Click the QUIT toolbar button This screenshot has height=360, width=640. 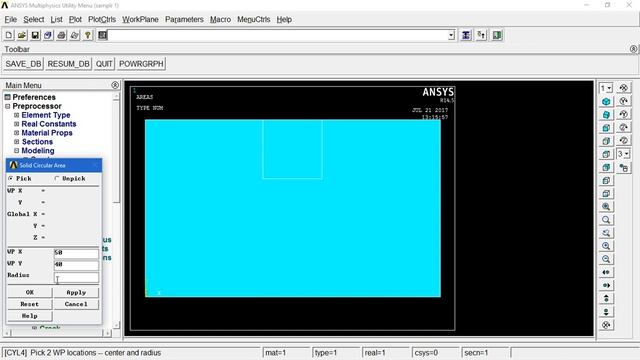click(x=104, y=64)
